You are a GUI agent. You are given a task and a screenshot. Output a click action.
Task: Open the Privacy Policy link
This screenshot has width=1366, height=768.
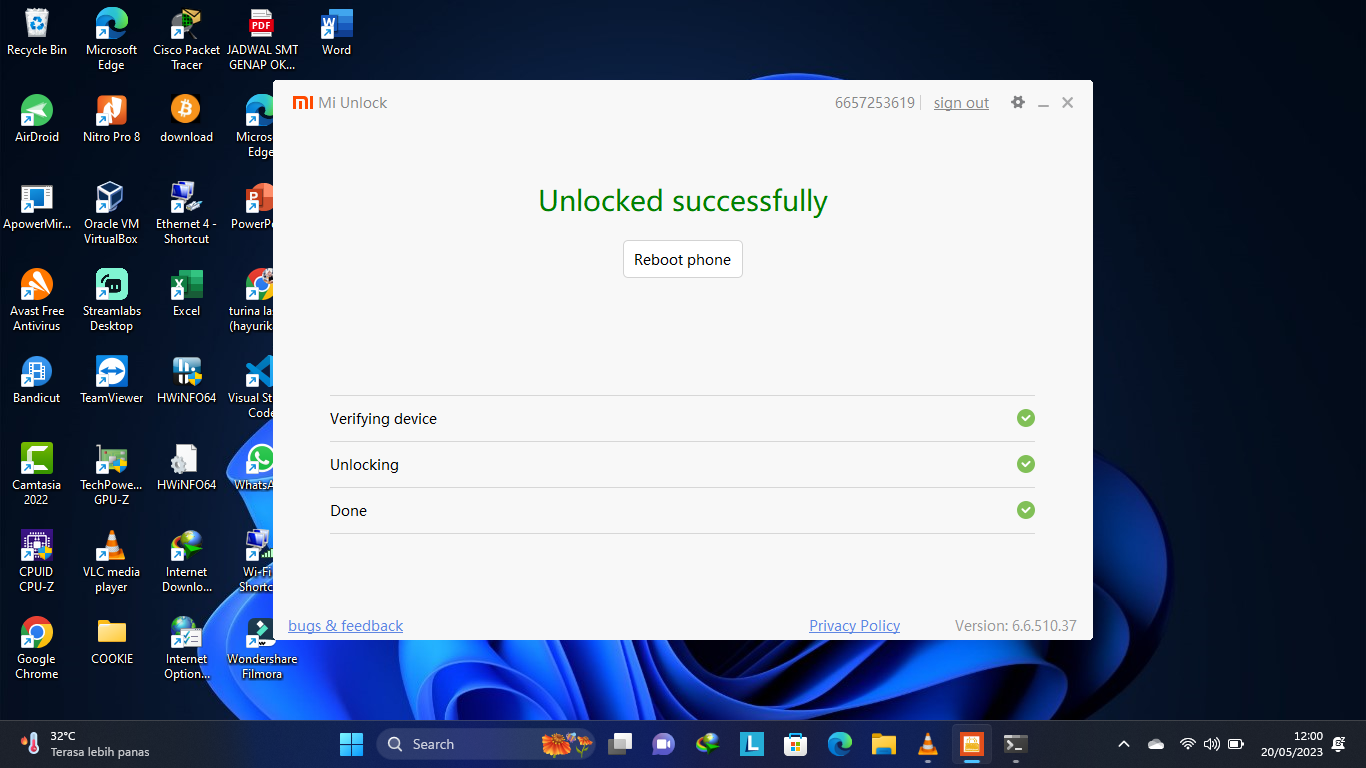tap(854, 626)
